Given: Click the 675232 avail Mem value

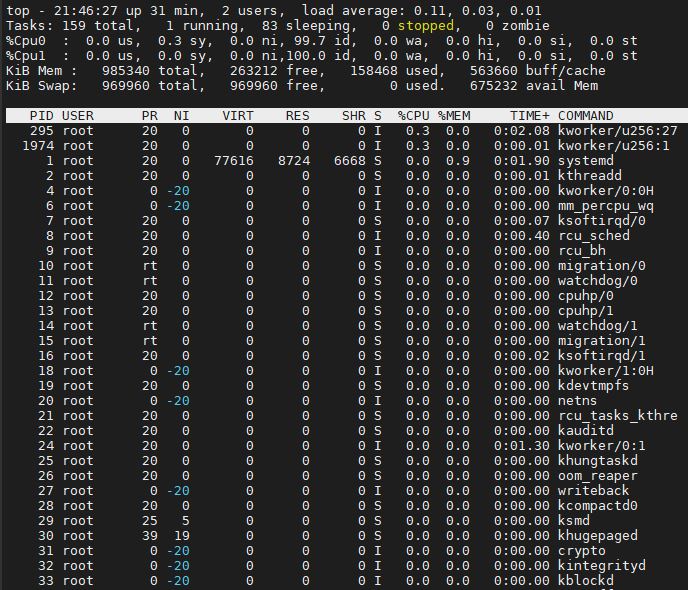Looking at the screenshot, I should (494, 86).
